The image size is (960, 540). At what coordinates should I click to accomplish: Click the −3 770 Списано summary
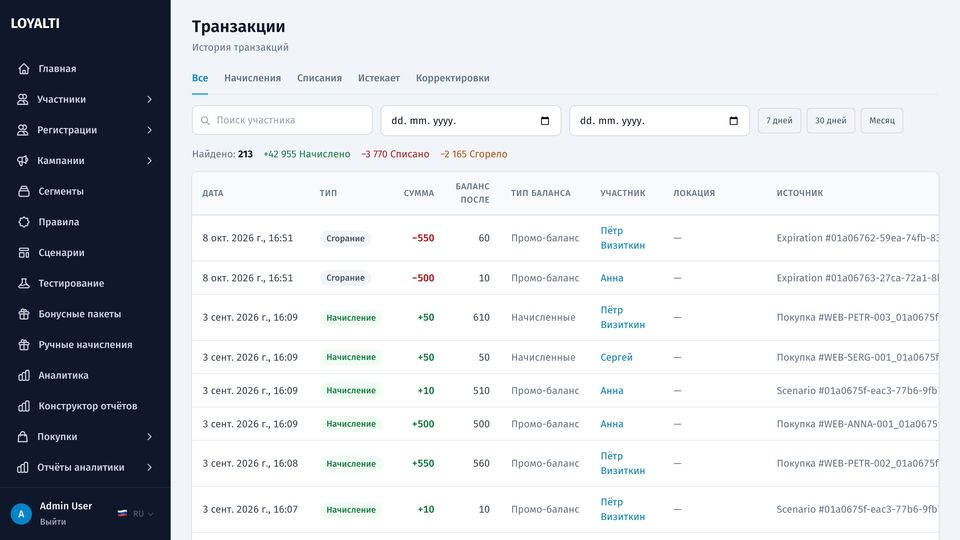[x=395, y=154]
